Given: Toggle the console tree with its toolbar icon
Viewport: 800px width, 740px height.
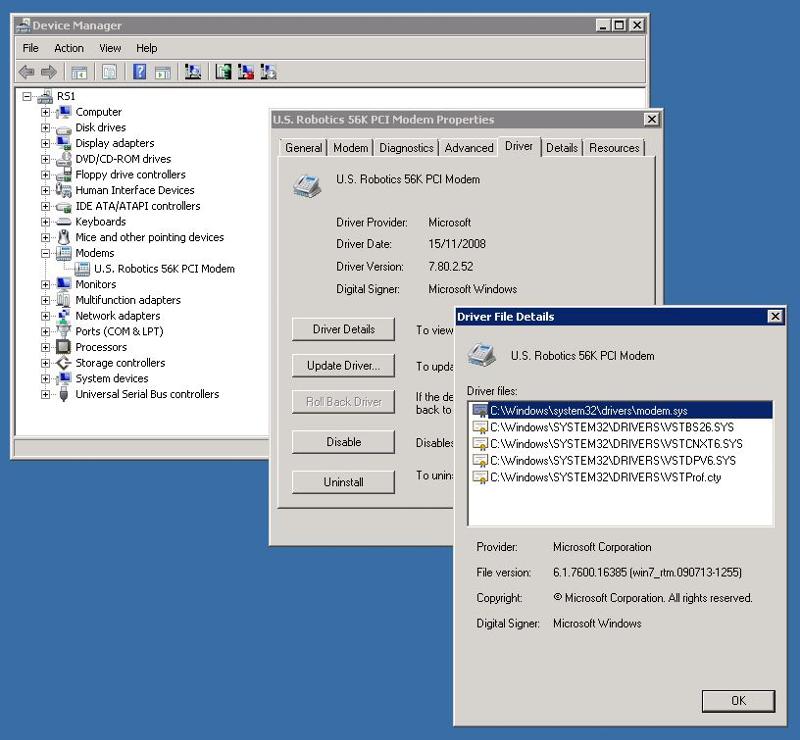Looking at the screenshot, I should 78,71.
